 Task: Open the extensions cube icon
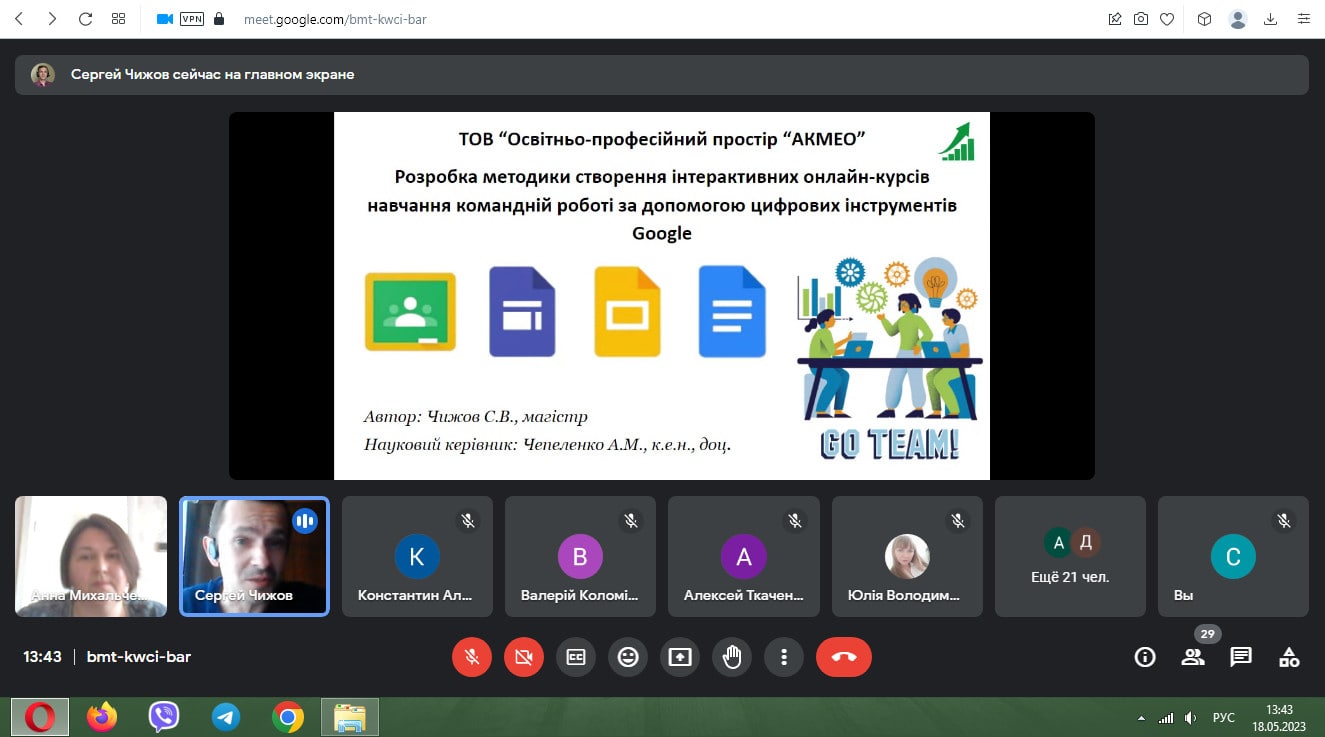pos(1205,19)
